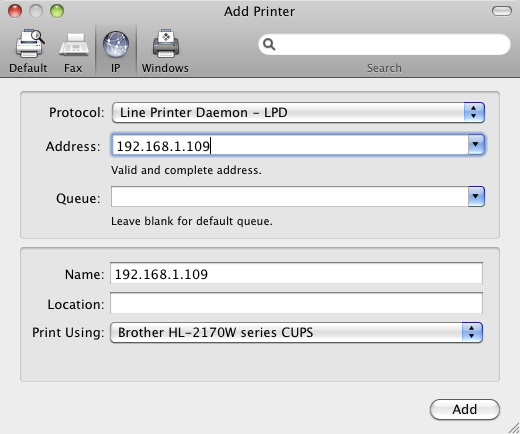Expand the Queue dropdown arrow
This screenshot has width=520, height=434.
coord(476,196)
